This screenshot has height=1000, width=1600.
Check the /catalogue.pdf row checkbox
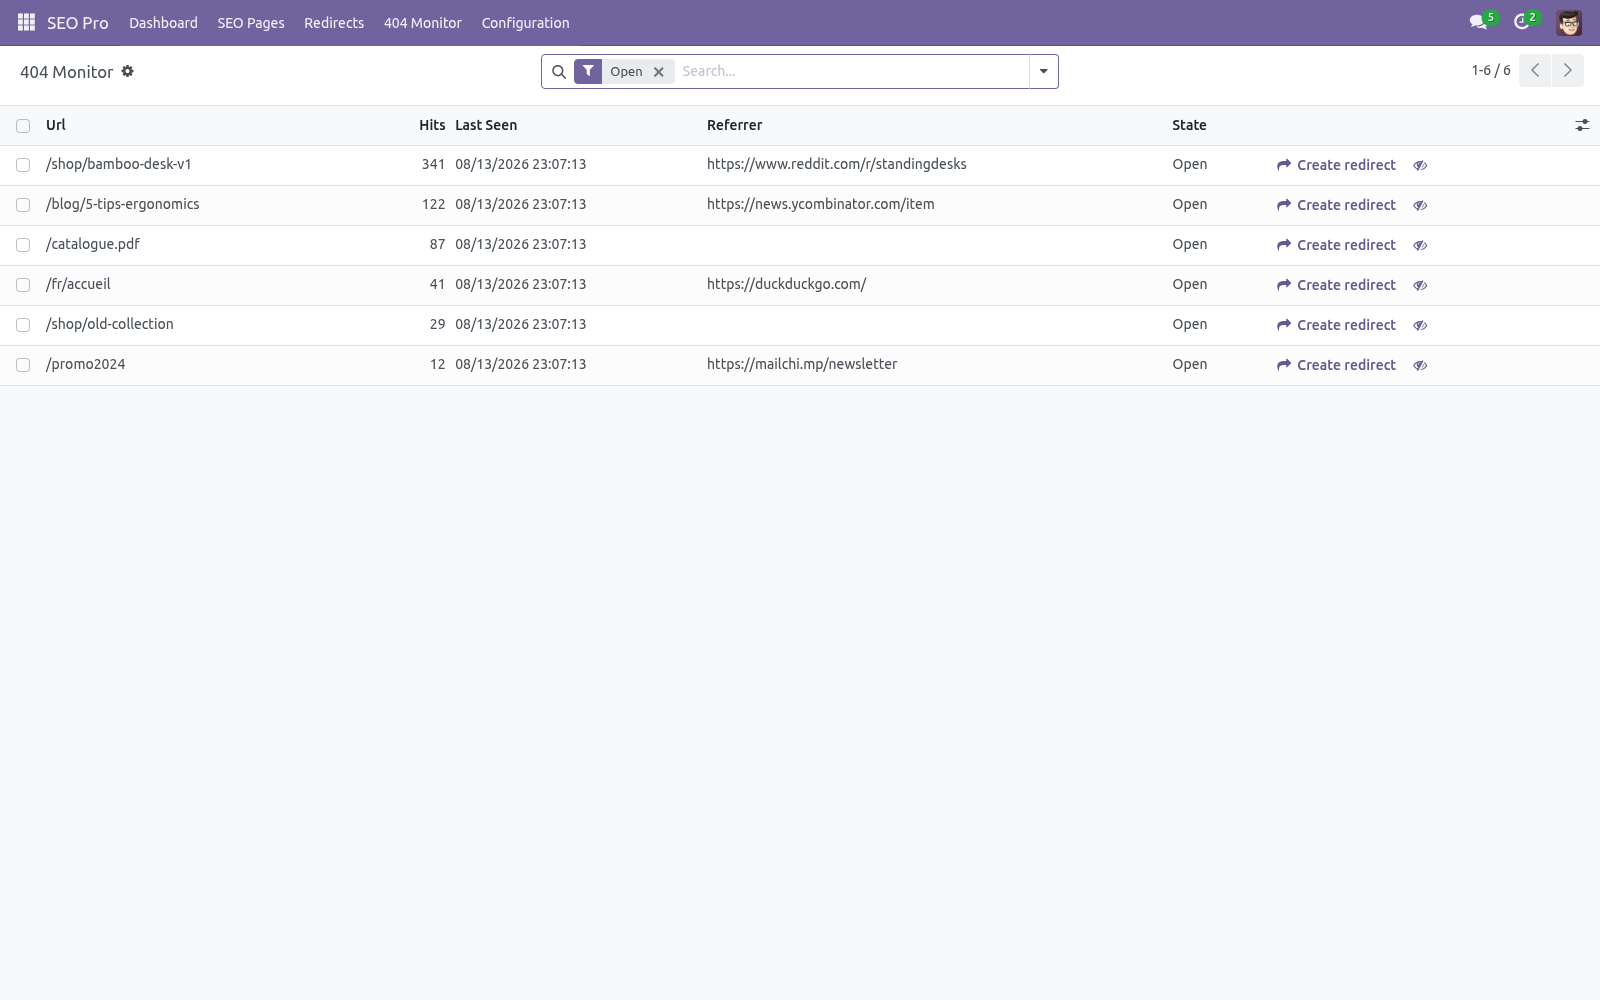pyautogui.click(x=23, y=245)
